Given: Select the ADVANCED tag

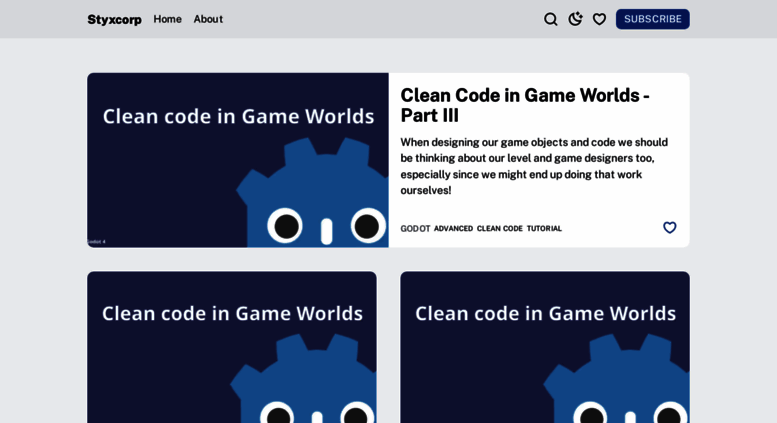Looking at the screenshot, I should [453, 228].
